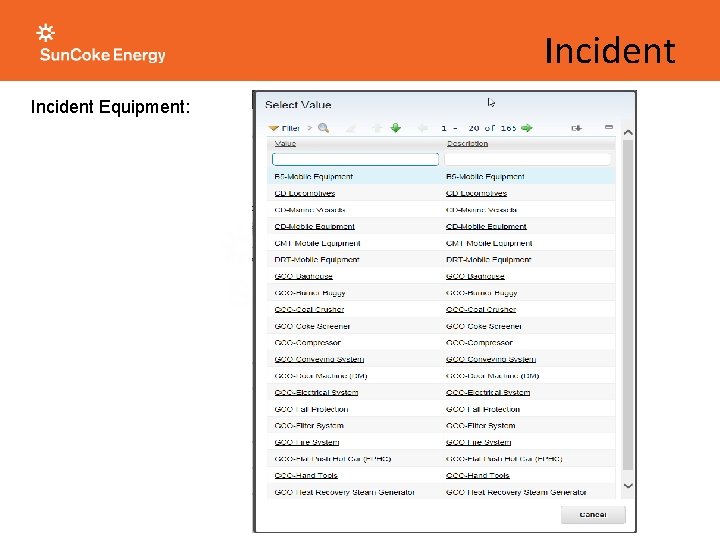Click the green down arrow for next row
Viewport: 720px width, 540px height.
click(x=395, y=128)
